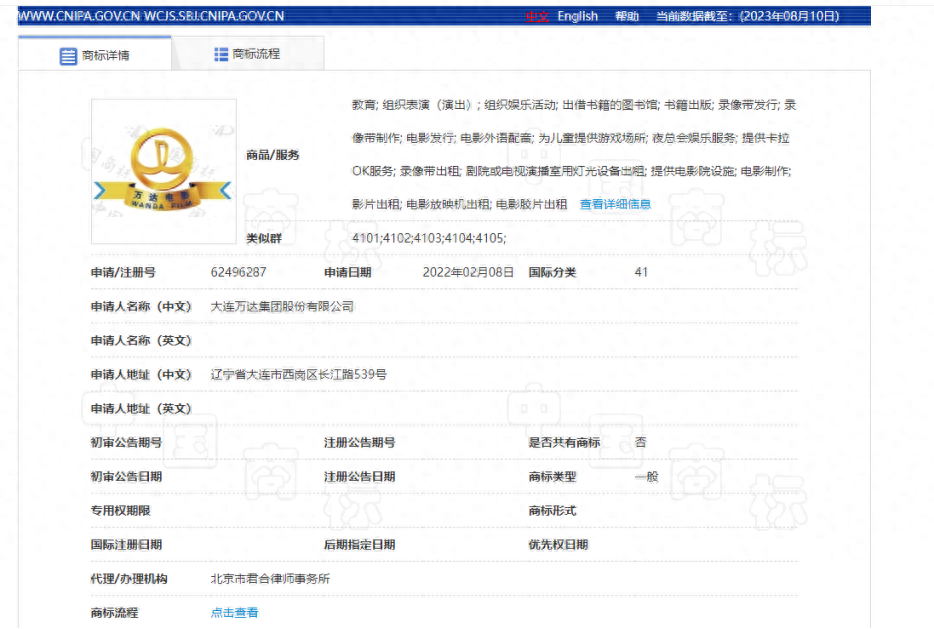Open the 点击查看 trademark flow link
Screen dimensions: 934x629
234,613
